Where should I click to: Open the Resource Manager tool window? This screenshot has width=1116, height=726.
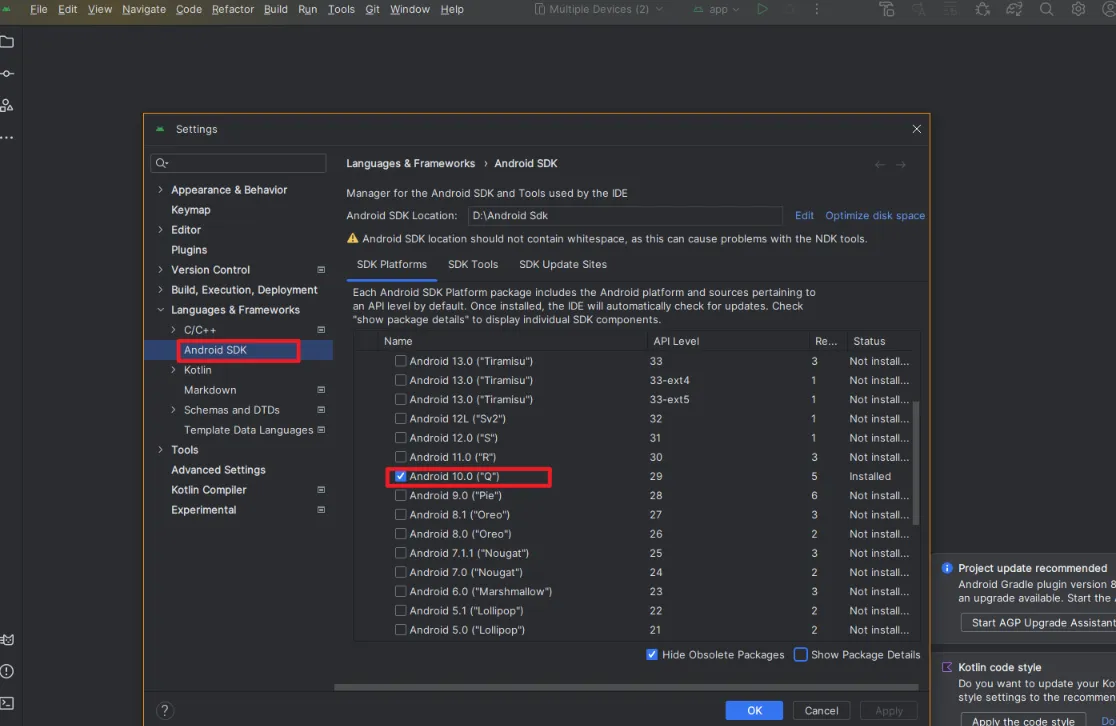(7, 105)
